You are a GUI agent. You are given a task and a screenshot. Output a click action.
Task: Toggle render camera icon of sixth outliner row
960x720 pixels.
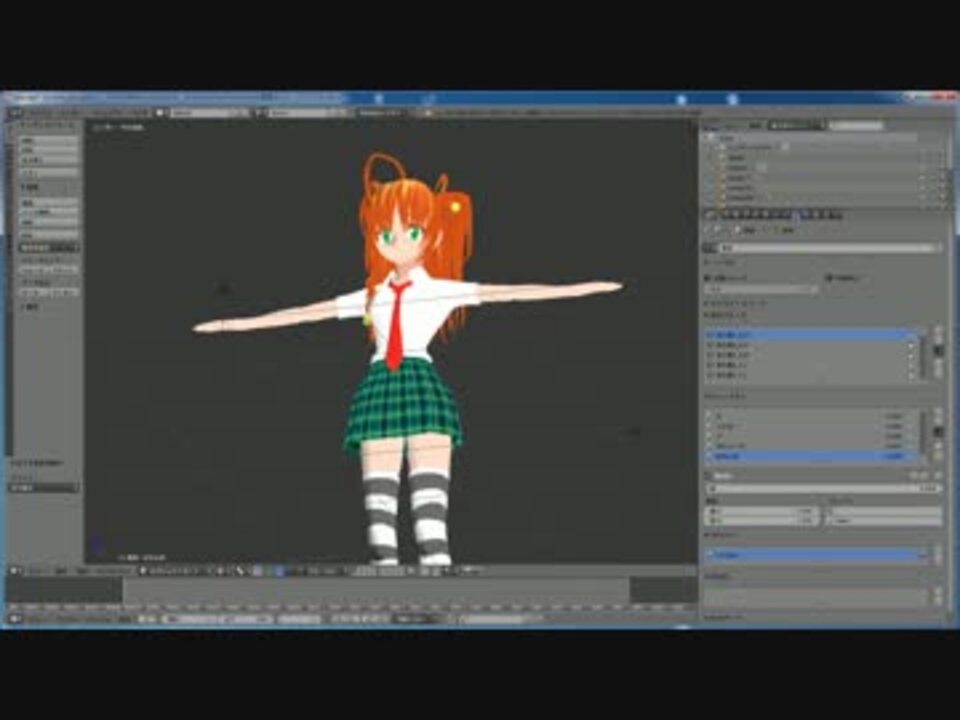942,188
